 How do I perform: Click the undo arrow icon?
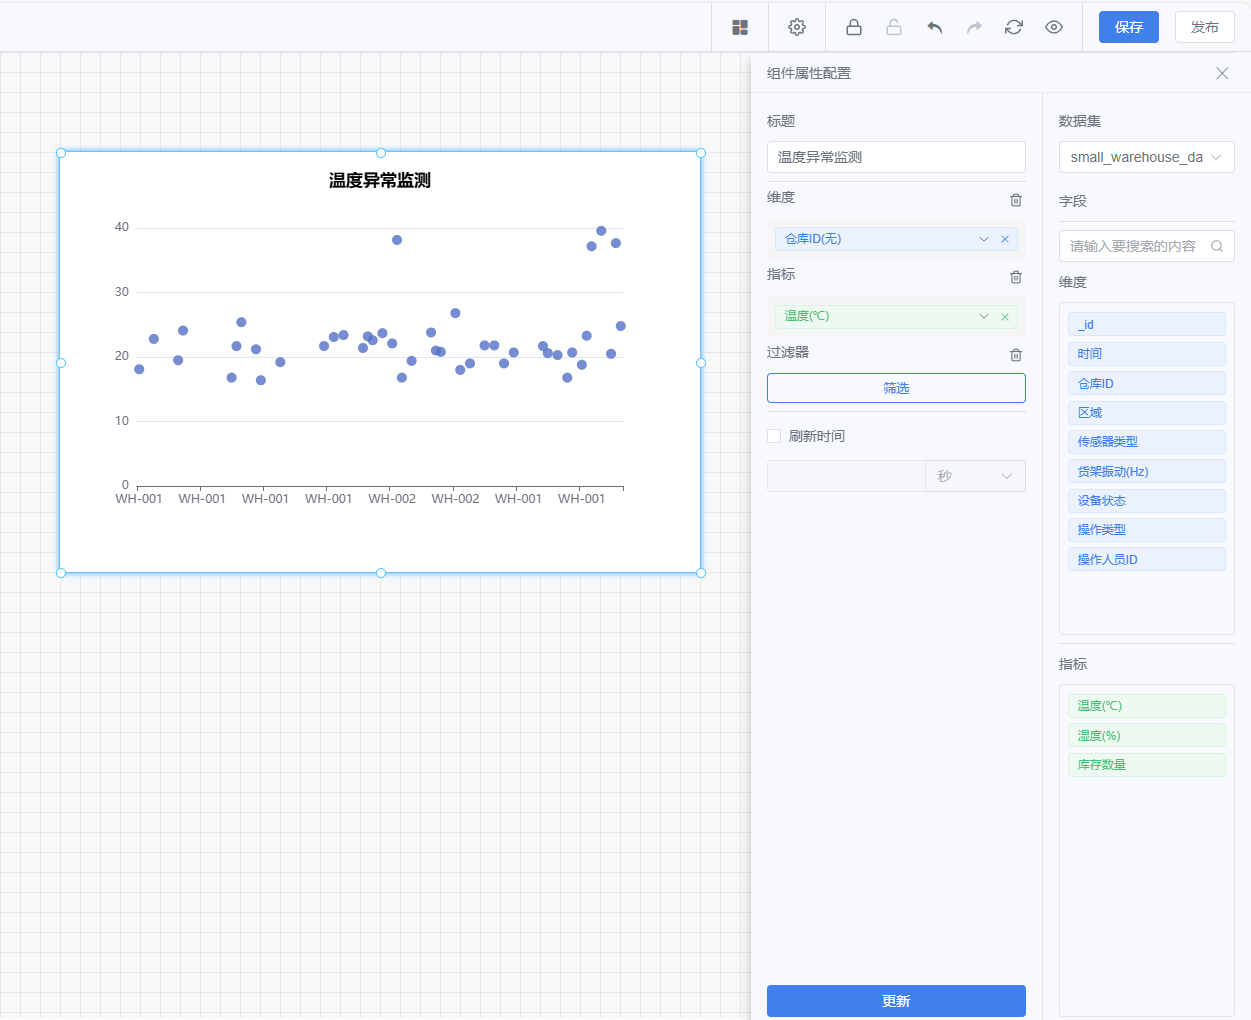click(x=935, y=27)
